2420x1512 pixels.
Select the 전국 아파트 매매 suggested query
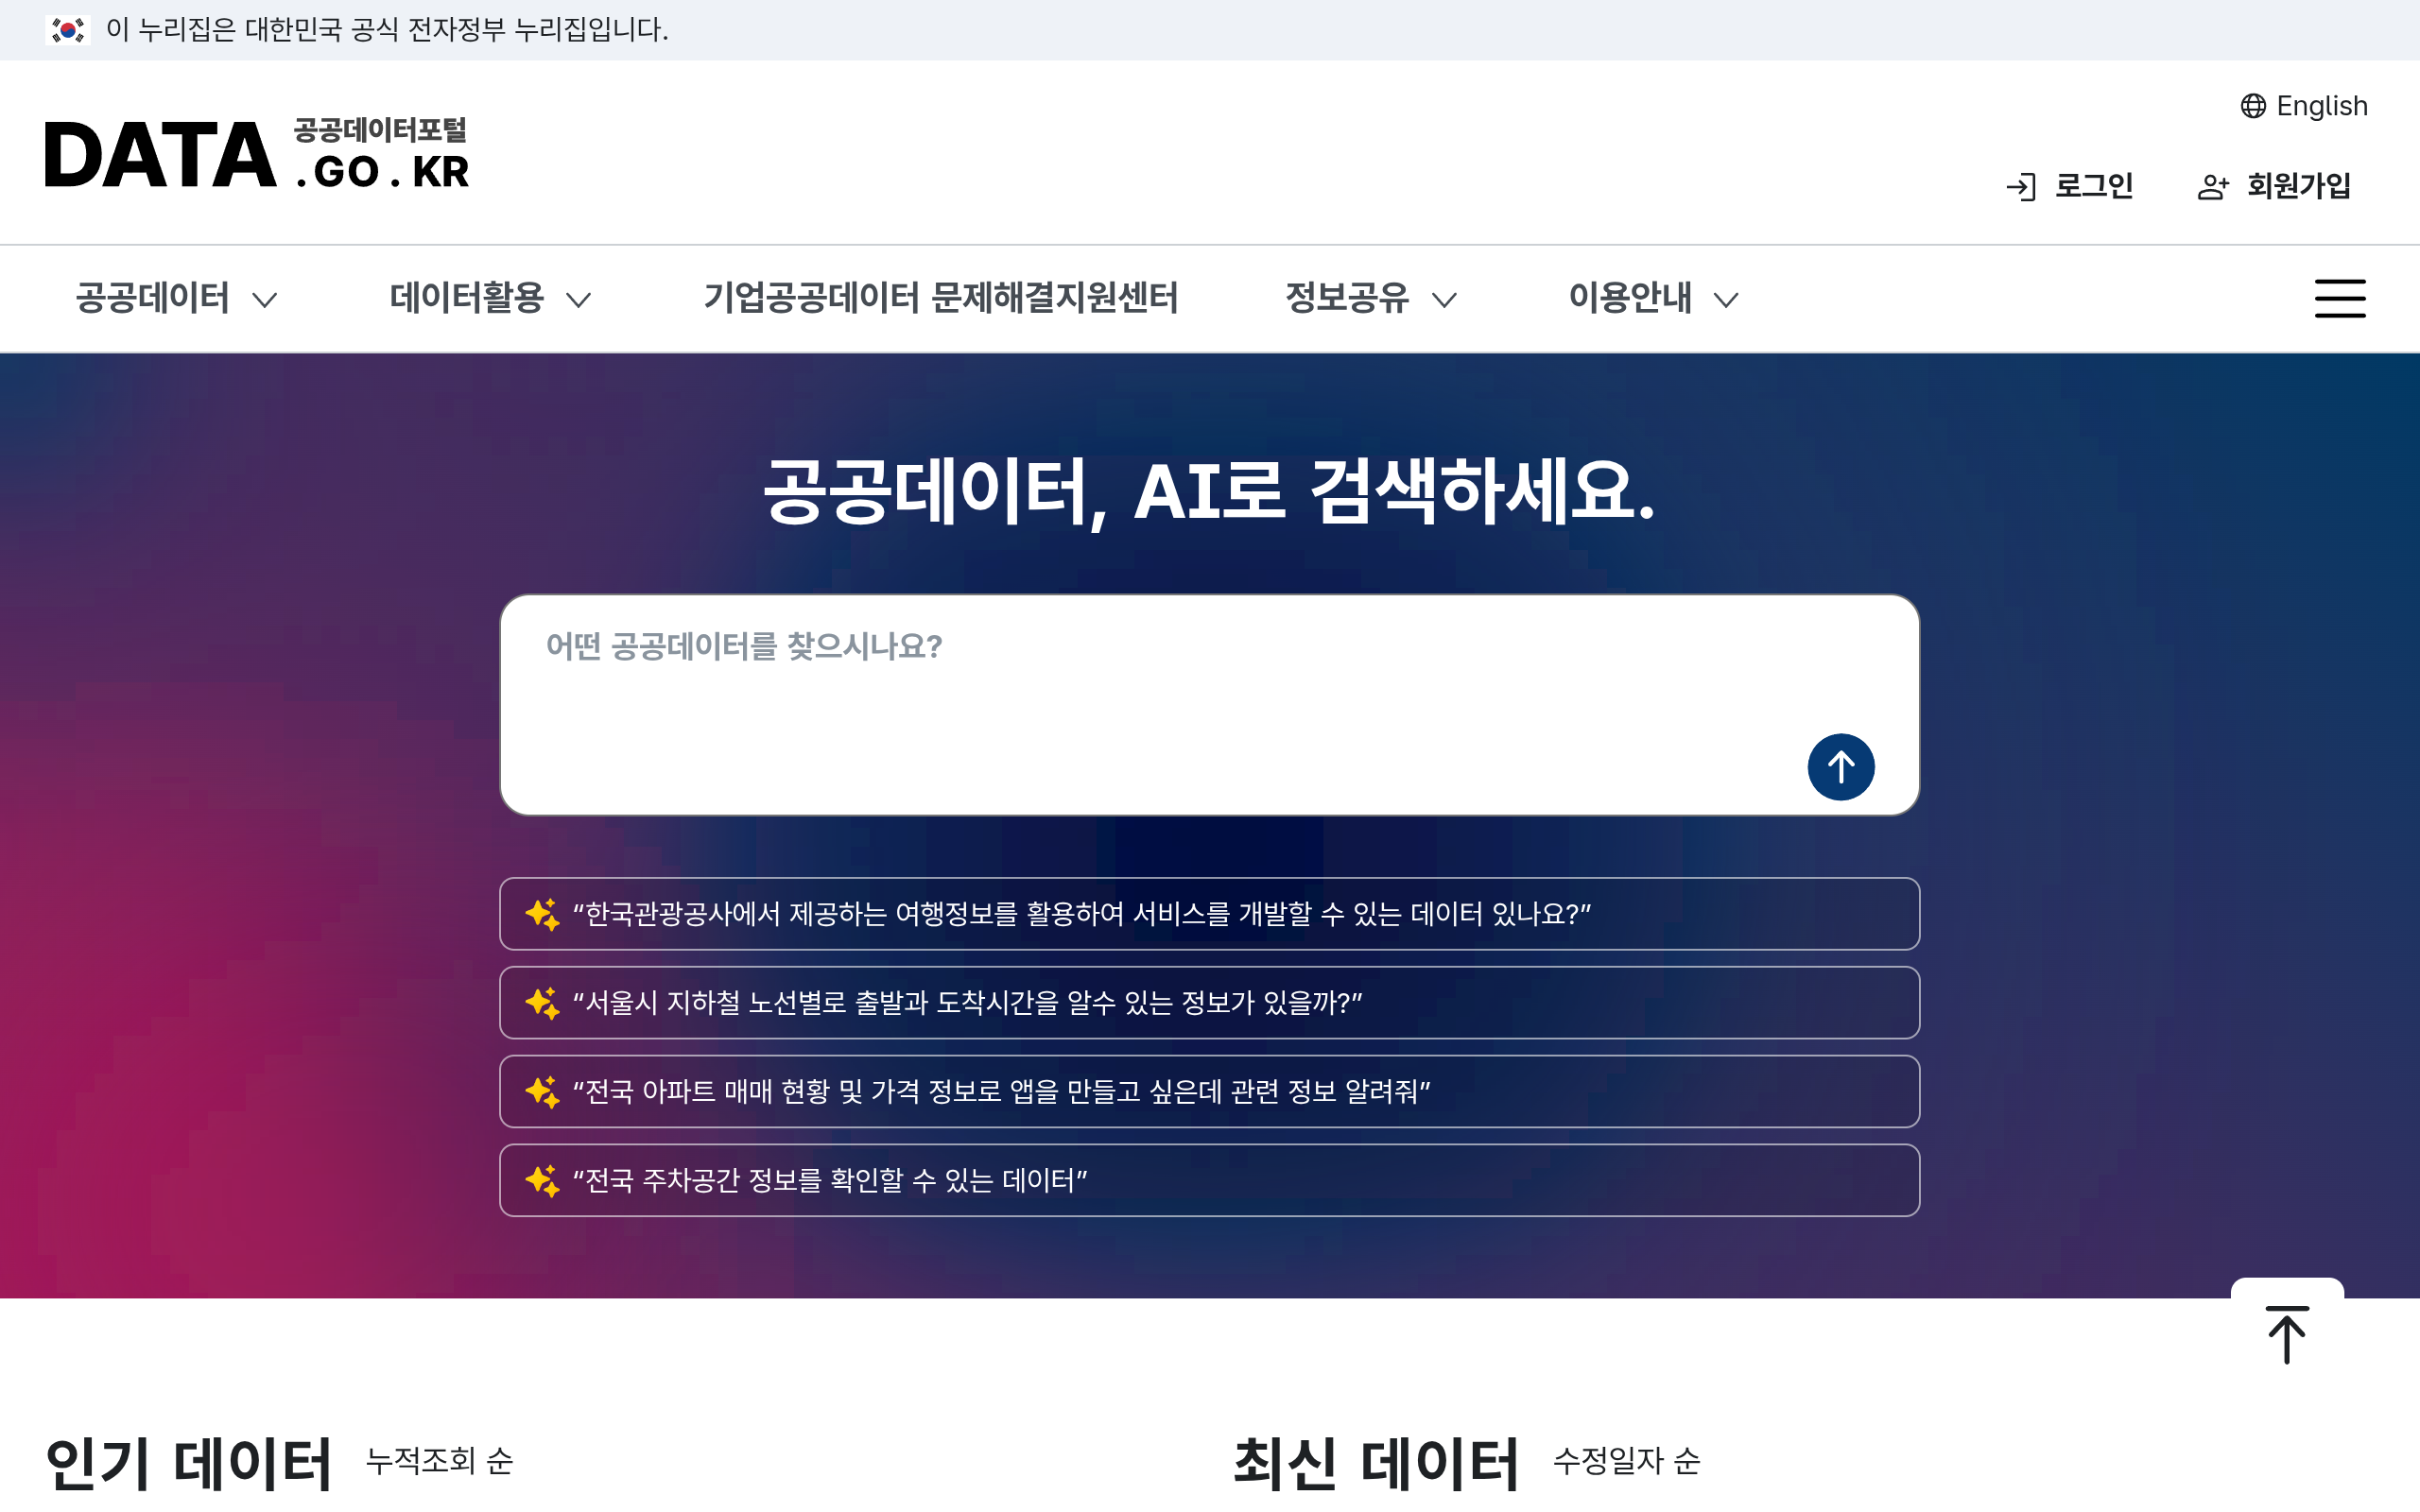(1209, 1092)
